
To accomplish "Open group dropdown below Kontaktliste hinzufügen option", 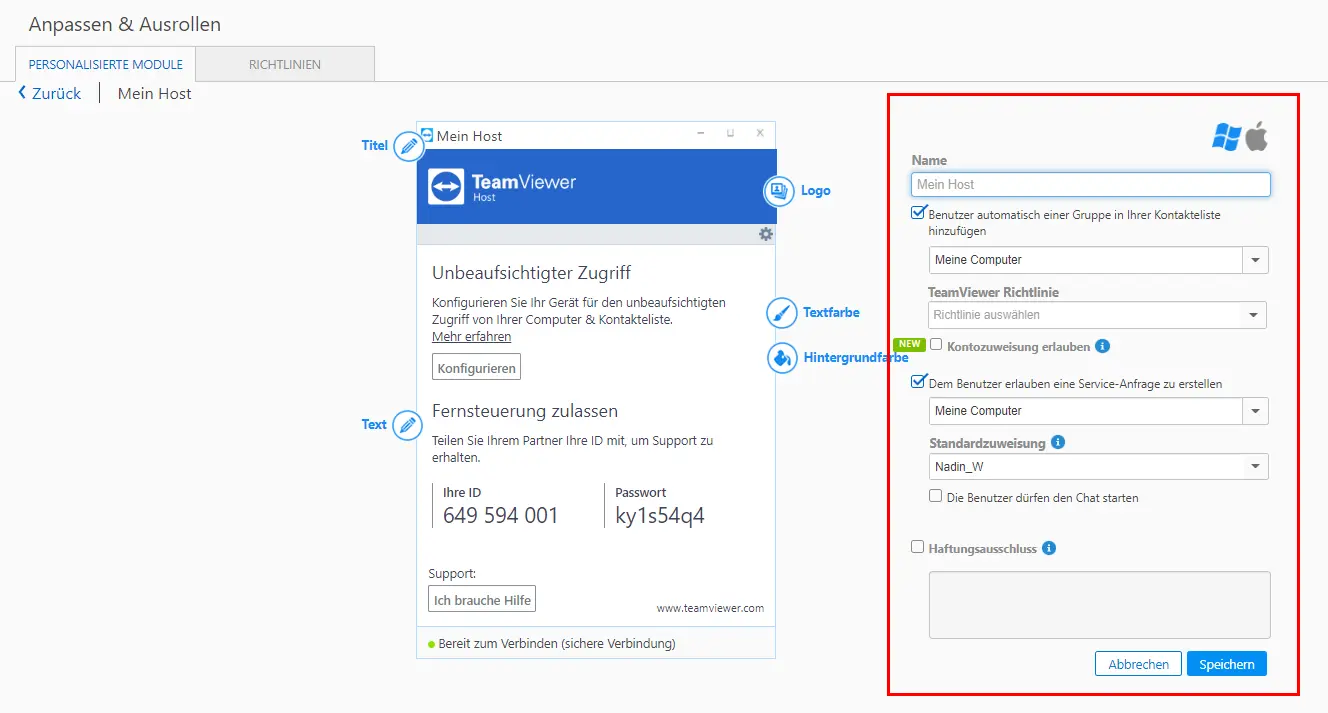I will pos(1098,260).
